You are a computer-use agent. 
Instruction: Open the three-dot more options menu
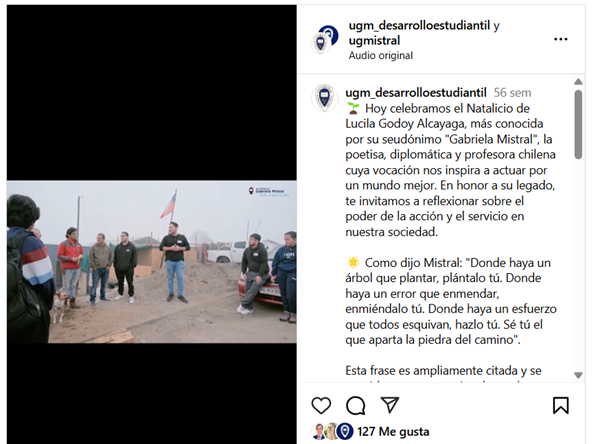[561, 39]
